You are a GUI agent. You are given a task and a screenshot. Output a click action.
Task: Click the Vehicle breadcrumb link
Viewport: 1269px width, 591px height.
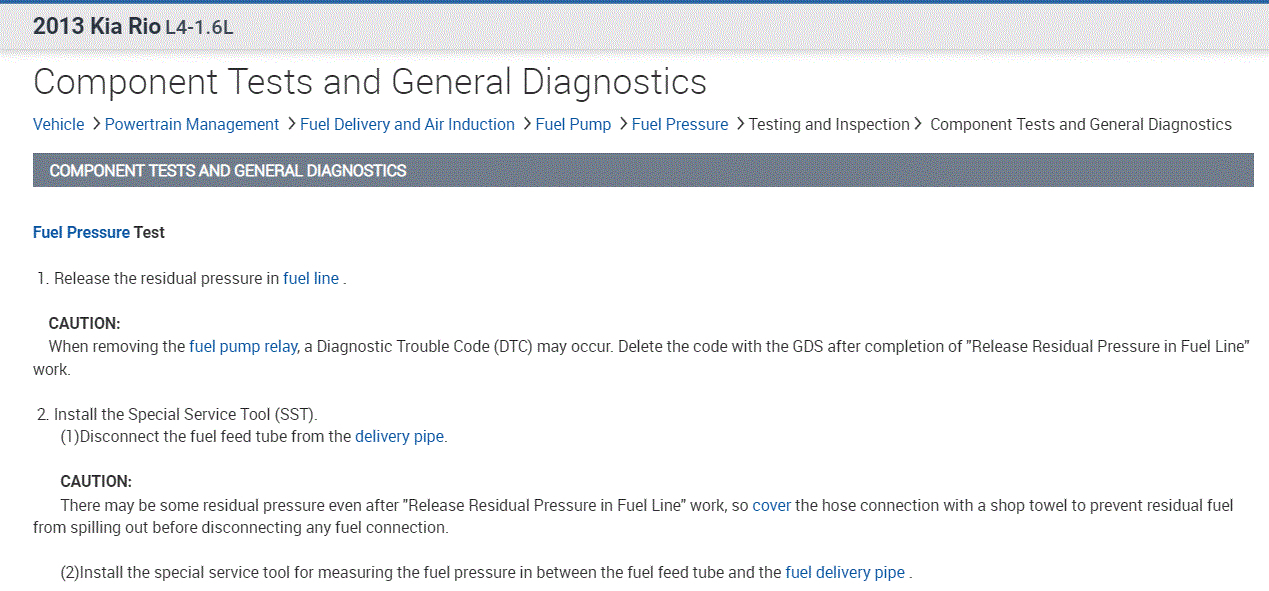click(58, 124)
